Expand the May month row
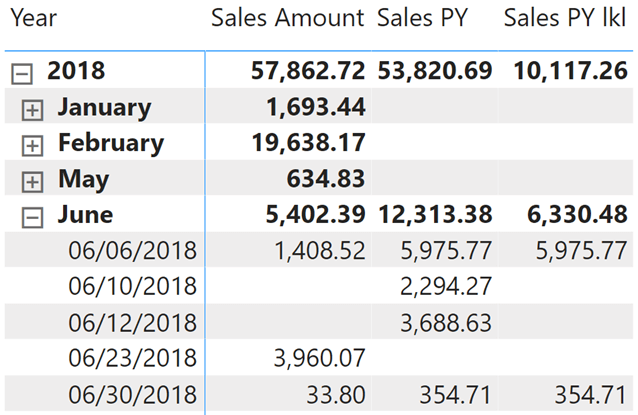The height and width of the screenshot is (415, 638). (34, 181)
